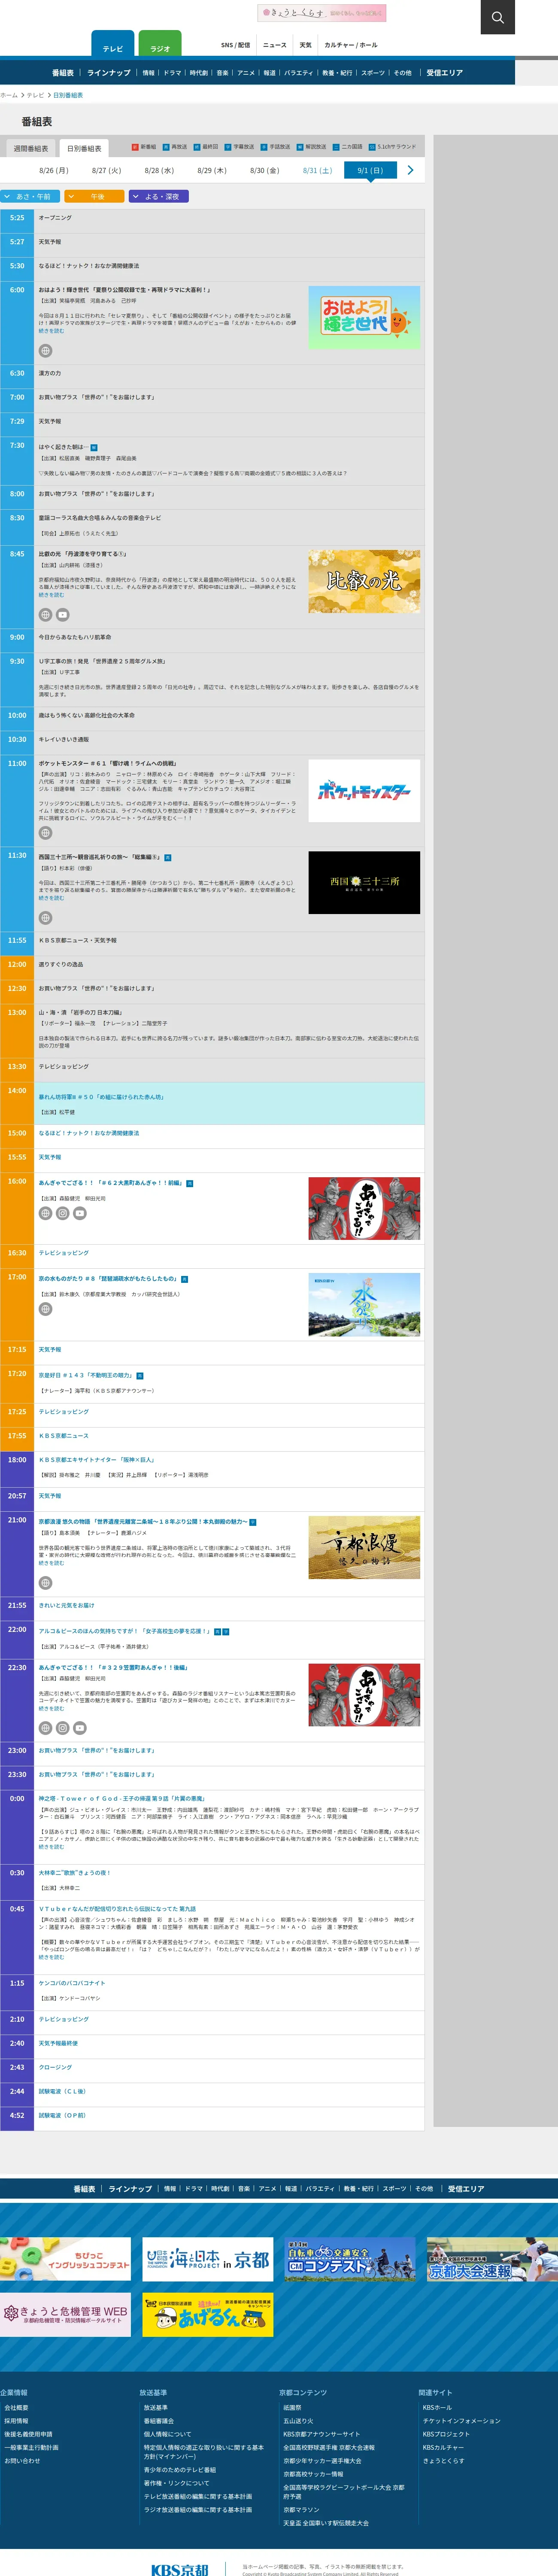Open the 8:30 童謡コーラス programme title

point(100,518)
